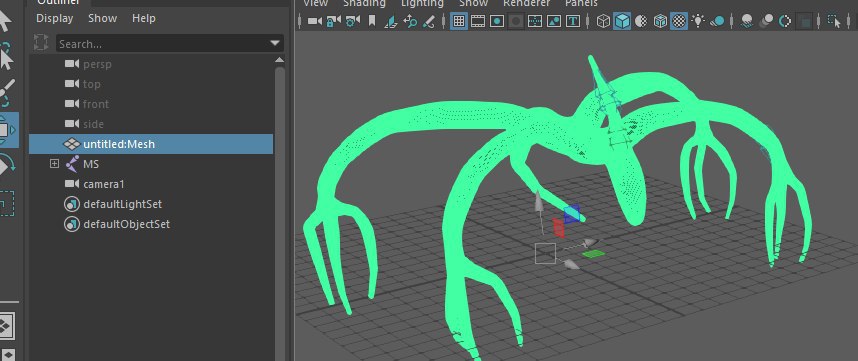Viewport: 858px width, 361px height.
Task: Click the filter icon left of Search
Action: (41, 43)
